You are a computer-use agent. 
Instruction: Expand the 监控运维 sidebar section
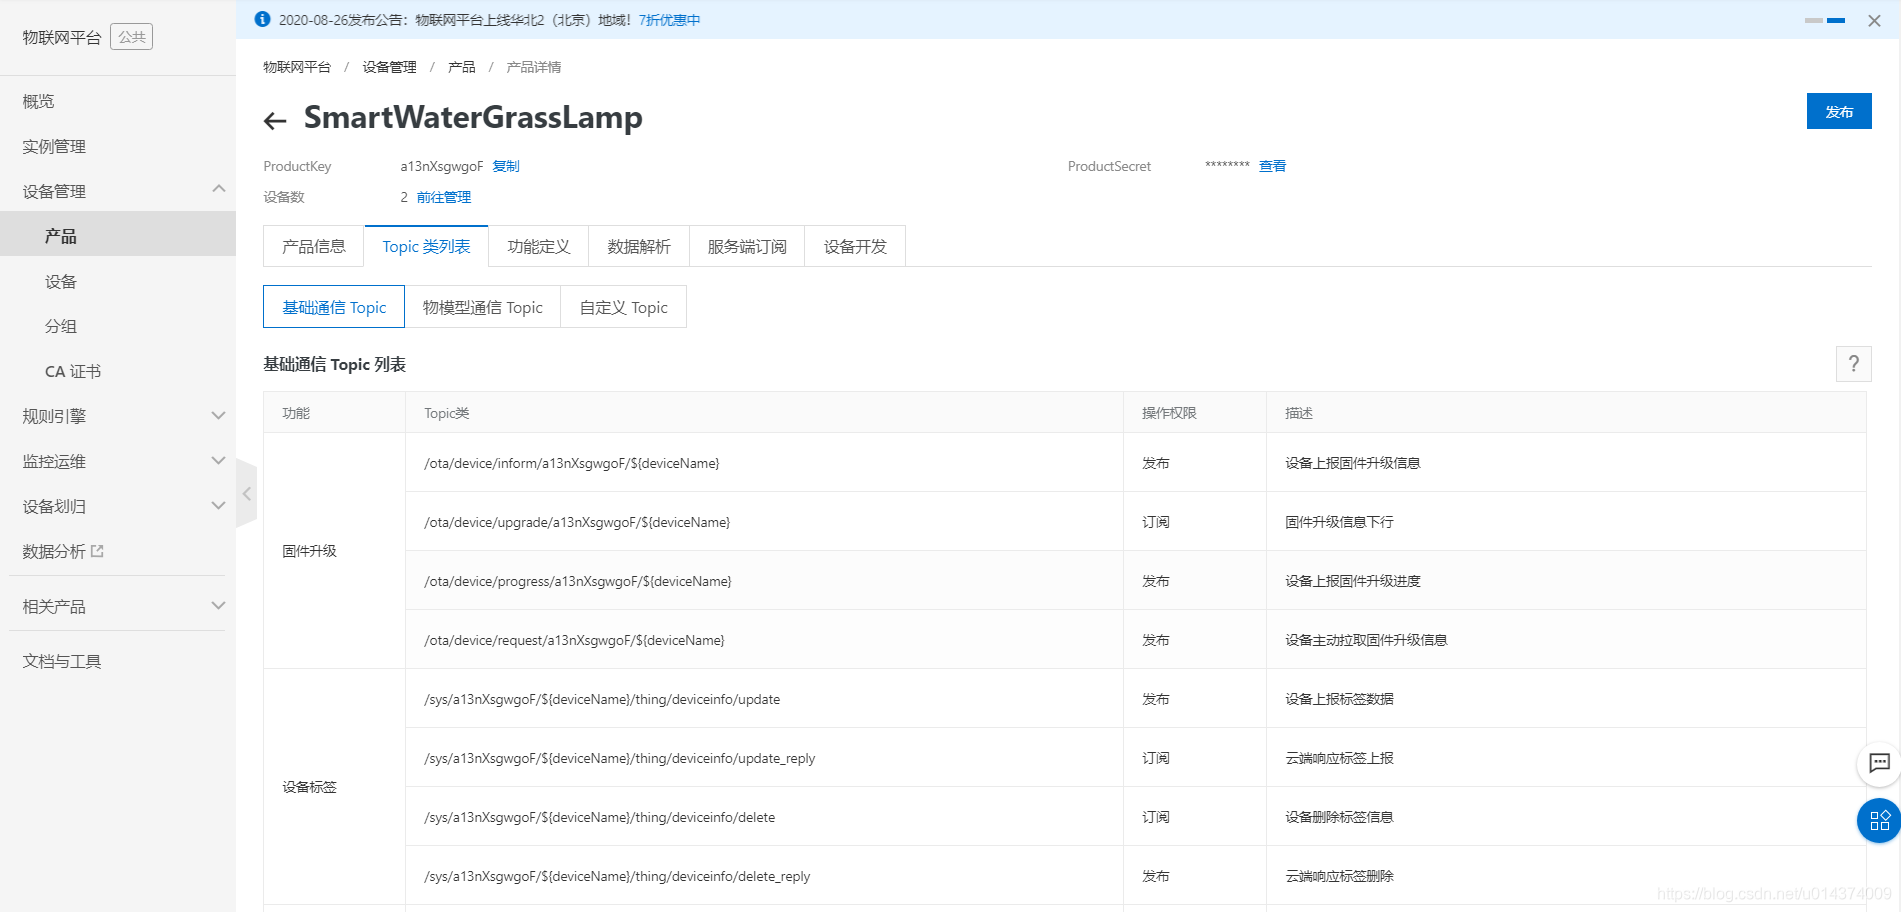click(218, 460)
